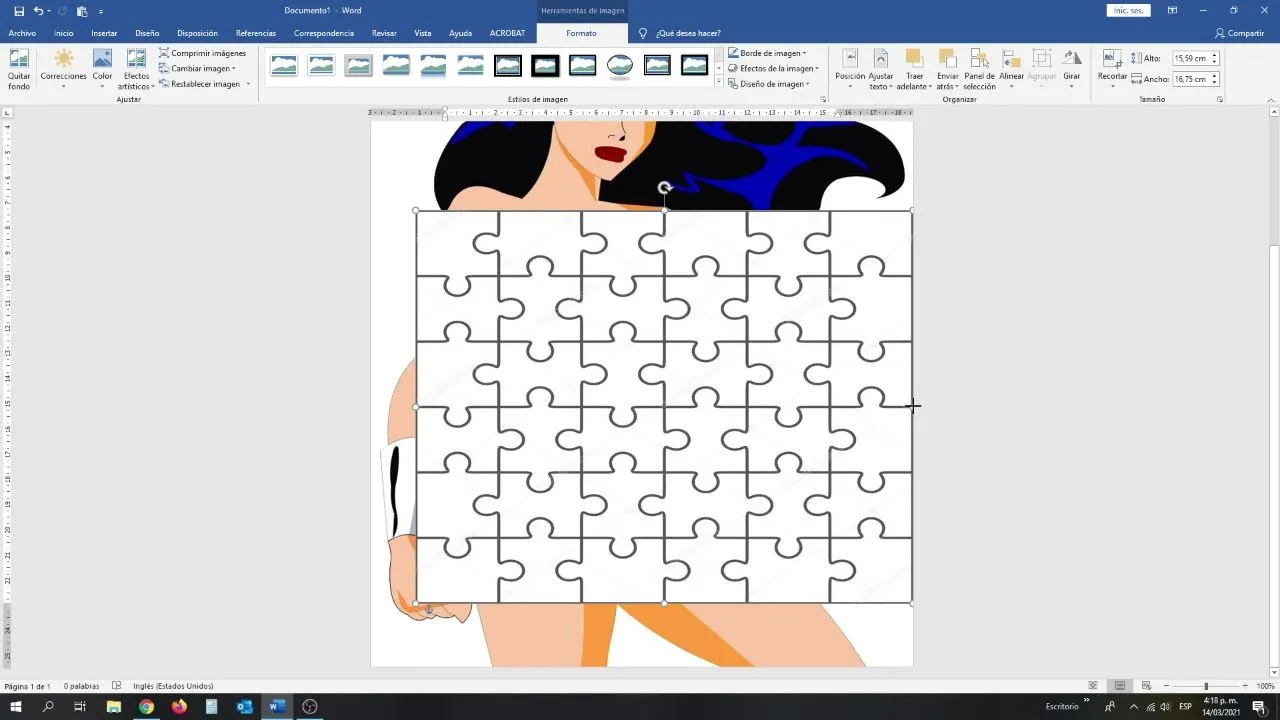1280x720 pixels.
Task: Switch to the Formato ribbon tab
Action: [x=581, y=32]
